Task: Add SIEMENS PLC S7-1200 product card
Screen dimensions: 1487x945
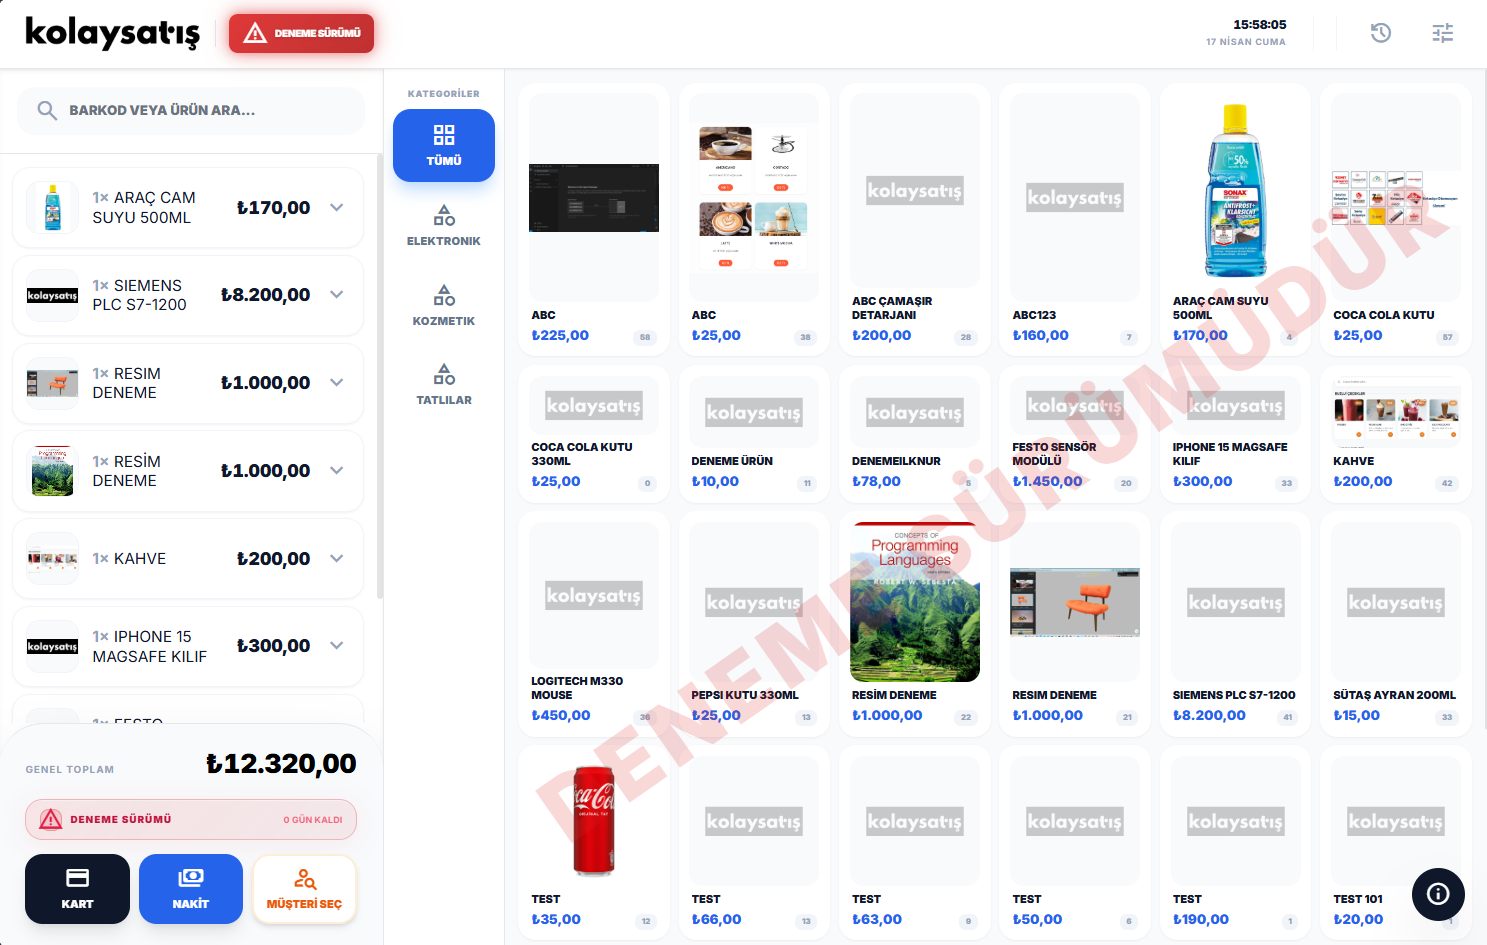Action: pyautogui.click(x=1236, y=624)
